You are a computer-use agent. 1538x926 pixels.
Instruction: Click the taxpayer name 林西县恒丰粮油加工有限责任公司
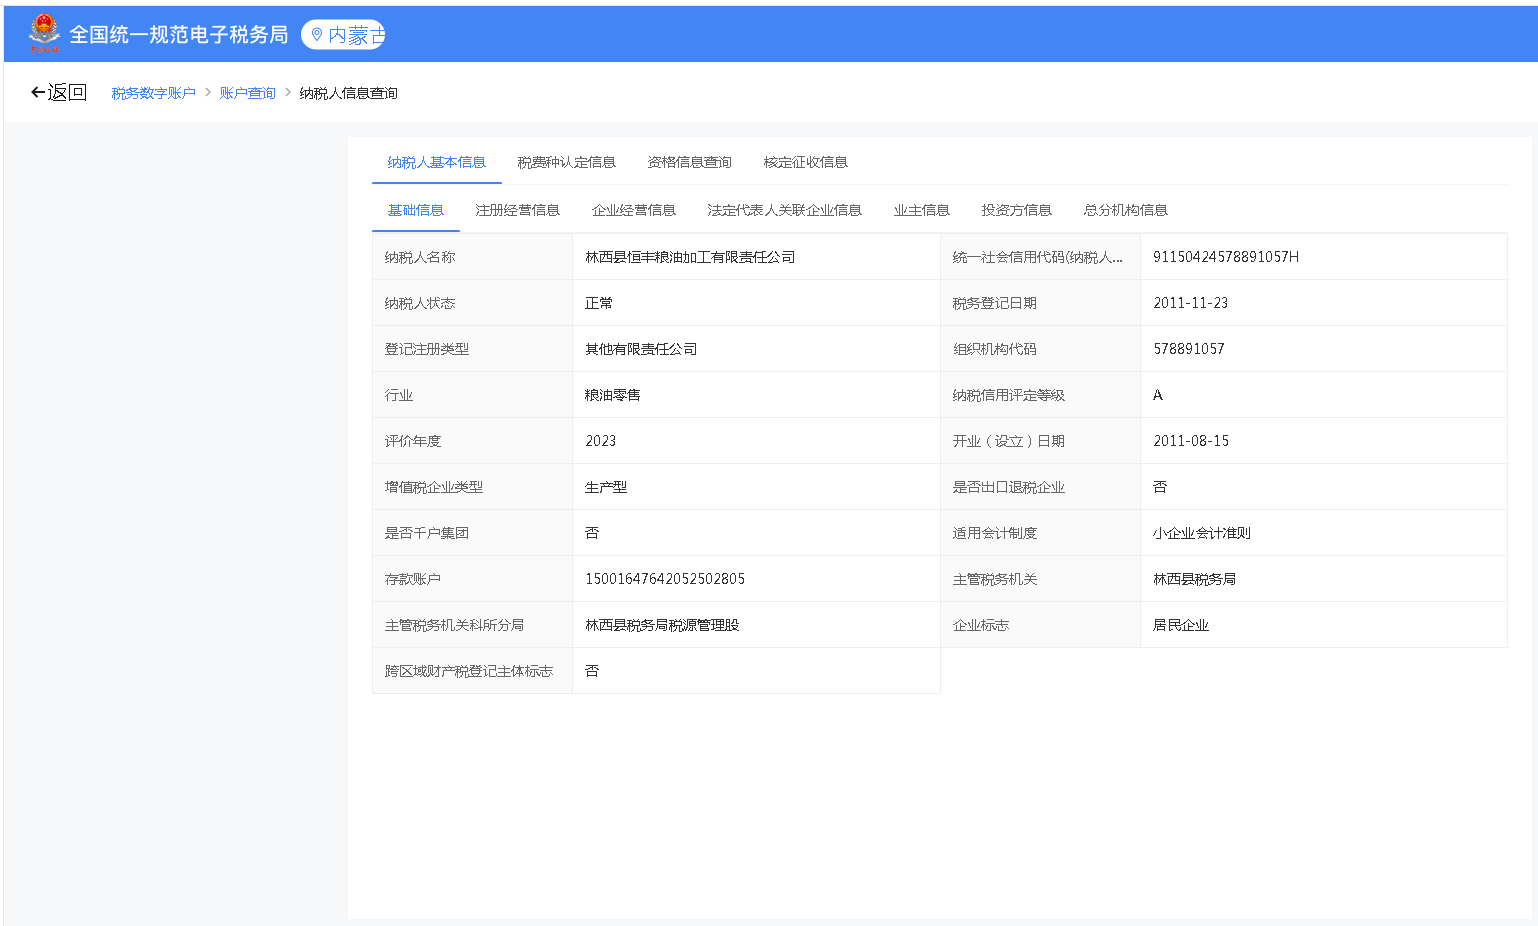click(x=690, y=257)
